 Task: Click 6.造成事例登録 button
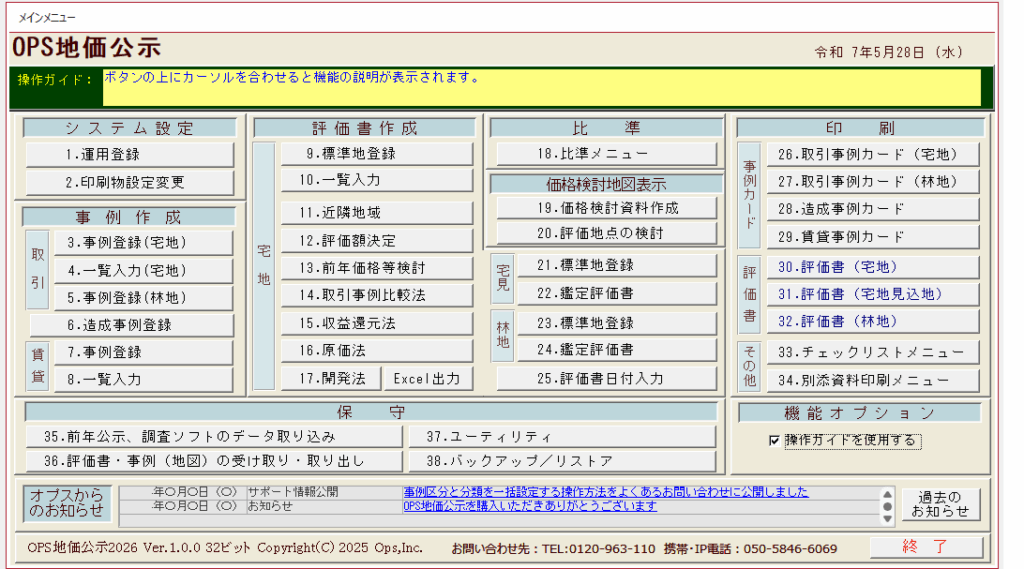tap(131, 325)
